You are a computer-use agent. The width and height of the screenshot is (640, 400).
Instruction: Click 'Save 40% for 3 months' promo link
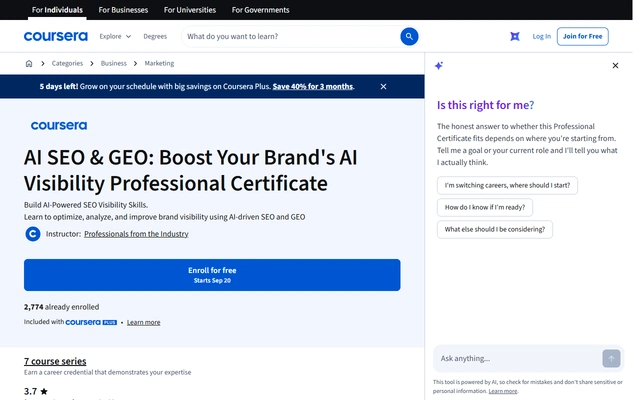[313, 87]
